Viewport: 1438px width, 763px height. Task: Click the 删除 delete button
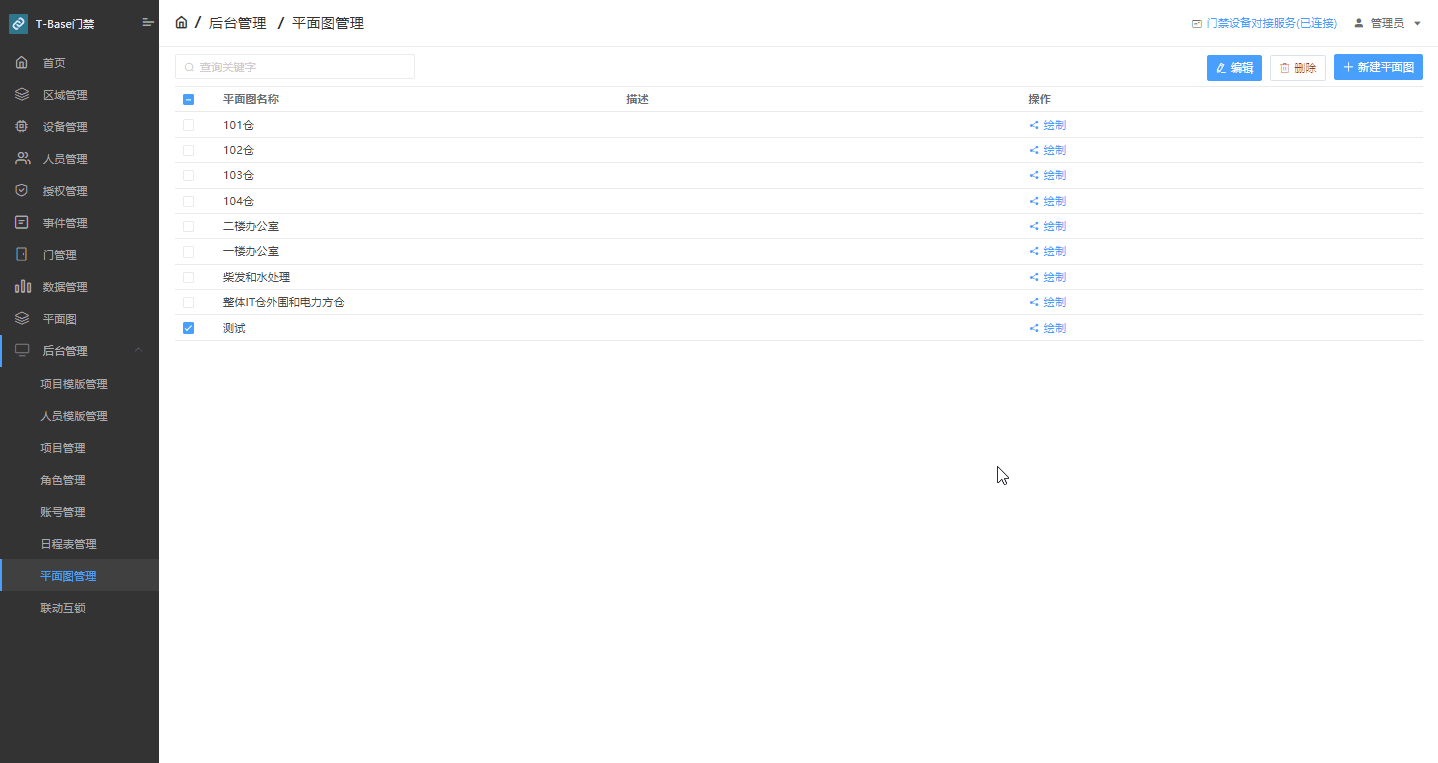pos(1298,68)
